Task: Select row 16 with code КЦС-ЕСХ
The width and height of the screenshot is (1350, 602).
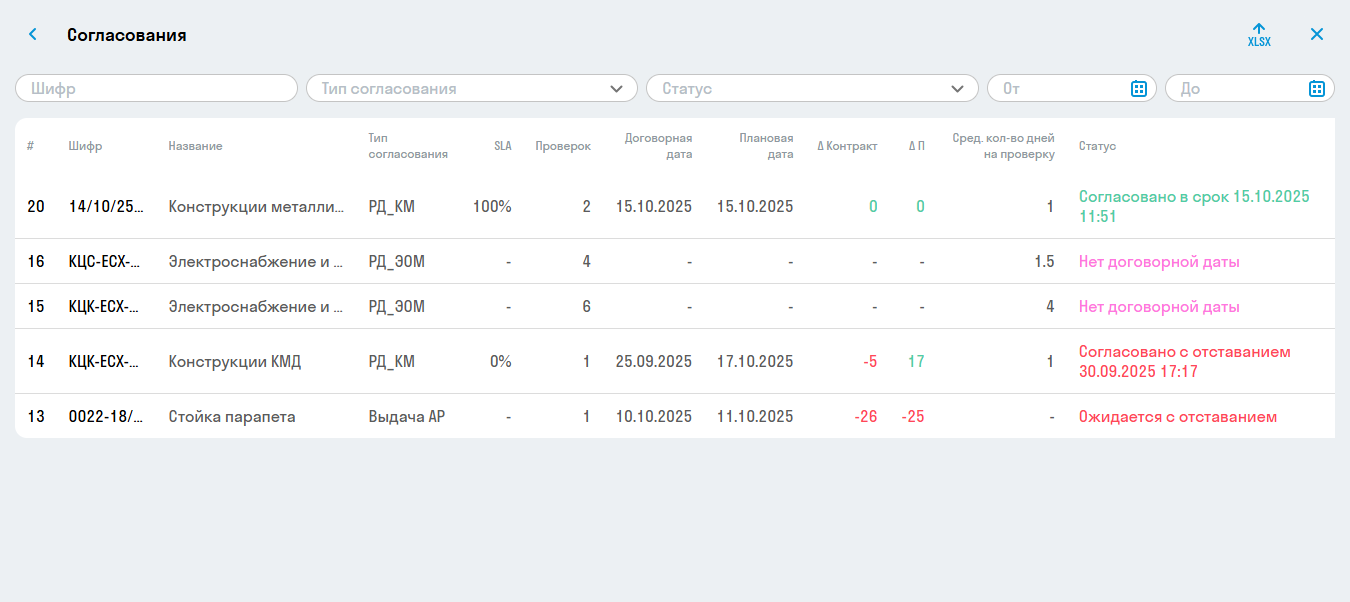Action: (x=104, y=262)
